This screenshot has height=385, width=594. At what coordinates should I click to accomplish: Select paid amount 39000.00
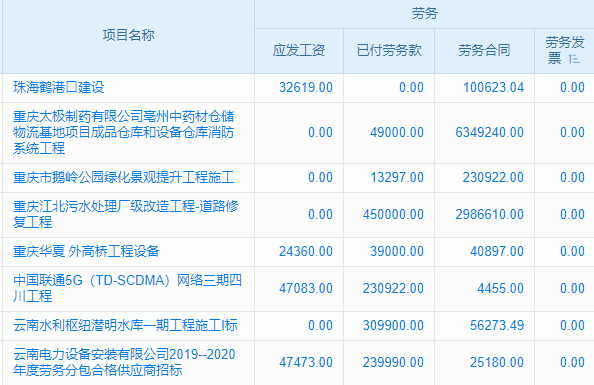(x=397, y=251)
